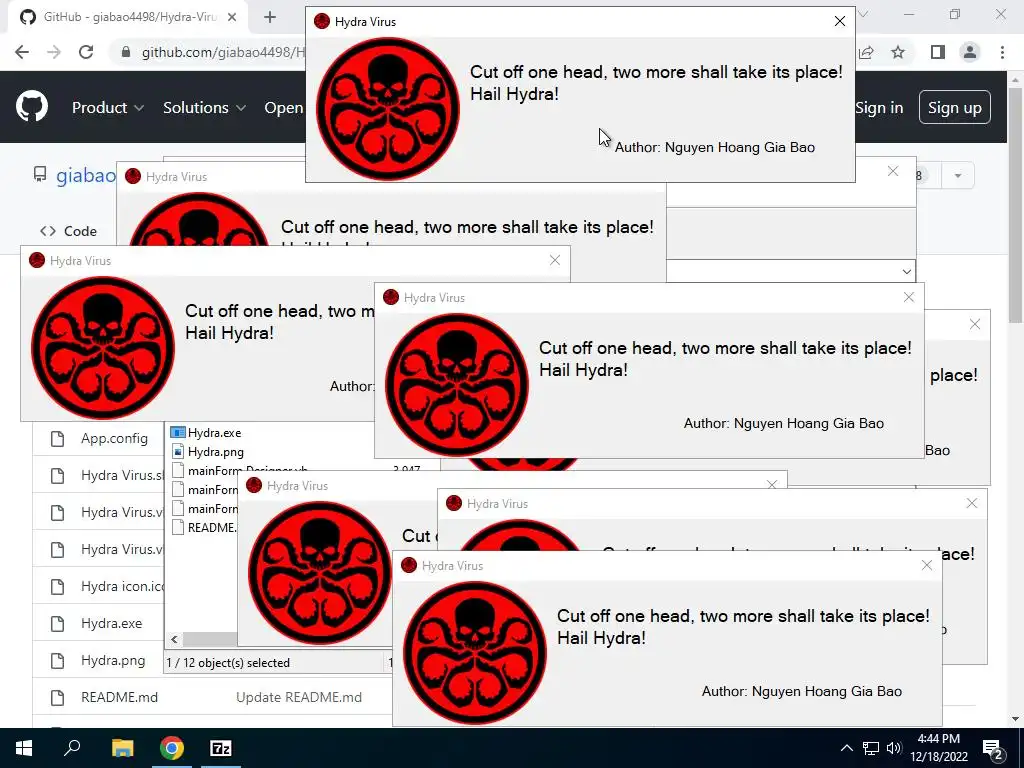Open Hydra icon.ico file in repository
1024x768 pixels.
tap(122, 586)
